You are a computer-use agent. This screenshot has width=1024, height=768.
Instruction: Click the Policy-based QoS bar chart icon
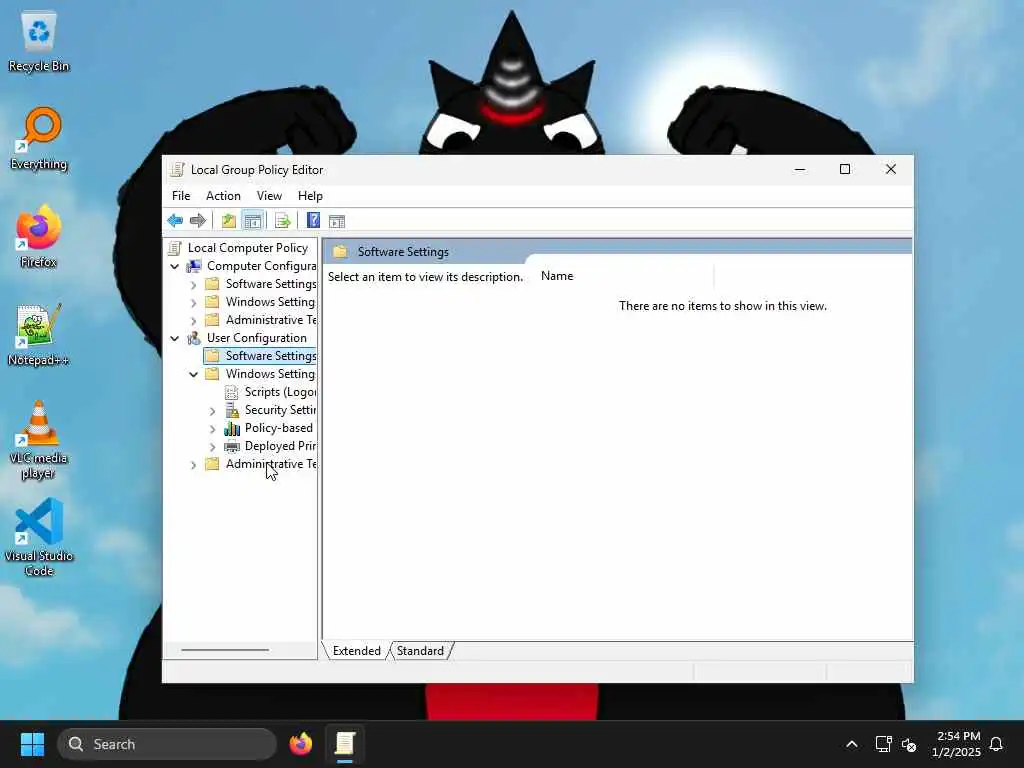(232, 428)
